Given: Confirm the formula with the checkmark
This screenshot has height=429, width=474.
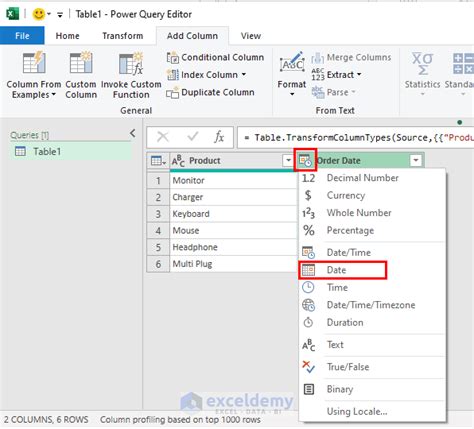Looking at the screenshot, I should 193,136.
